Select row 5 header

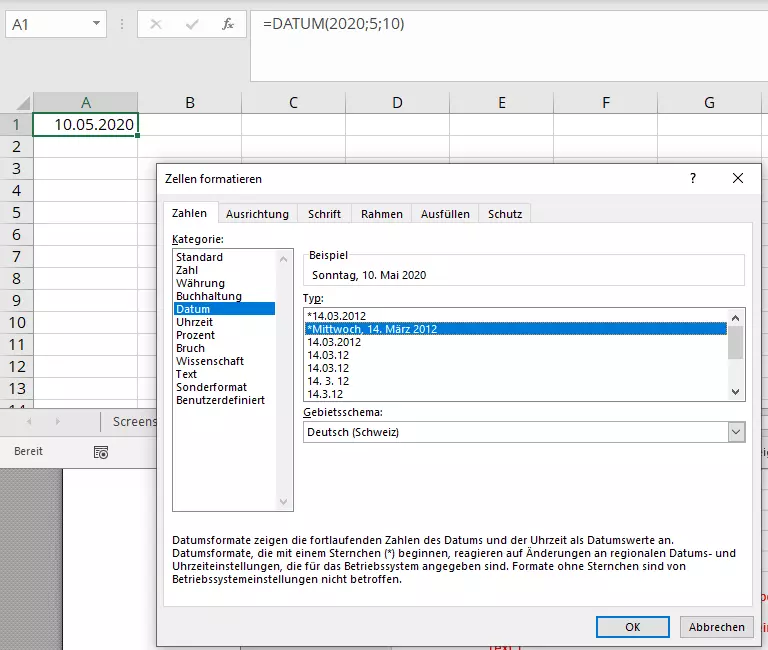pyautogui.click(x=16, y=213)
